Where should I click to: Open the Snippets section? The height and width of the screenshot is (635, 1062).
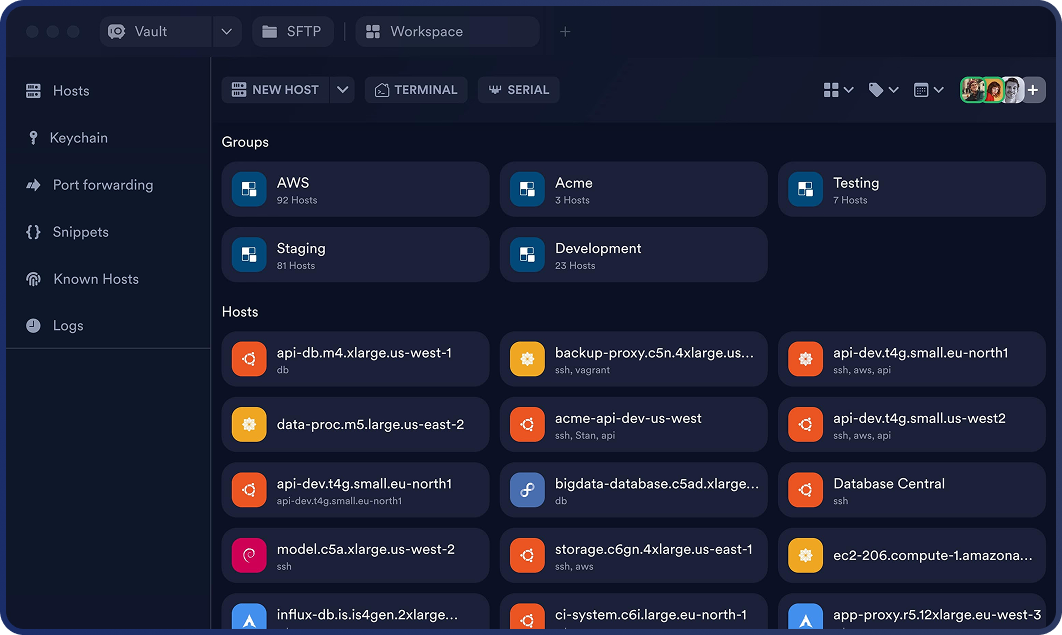tap(81, 231)
